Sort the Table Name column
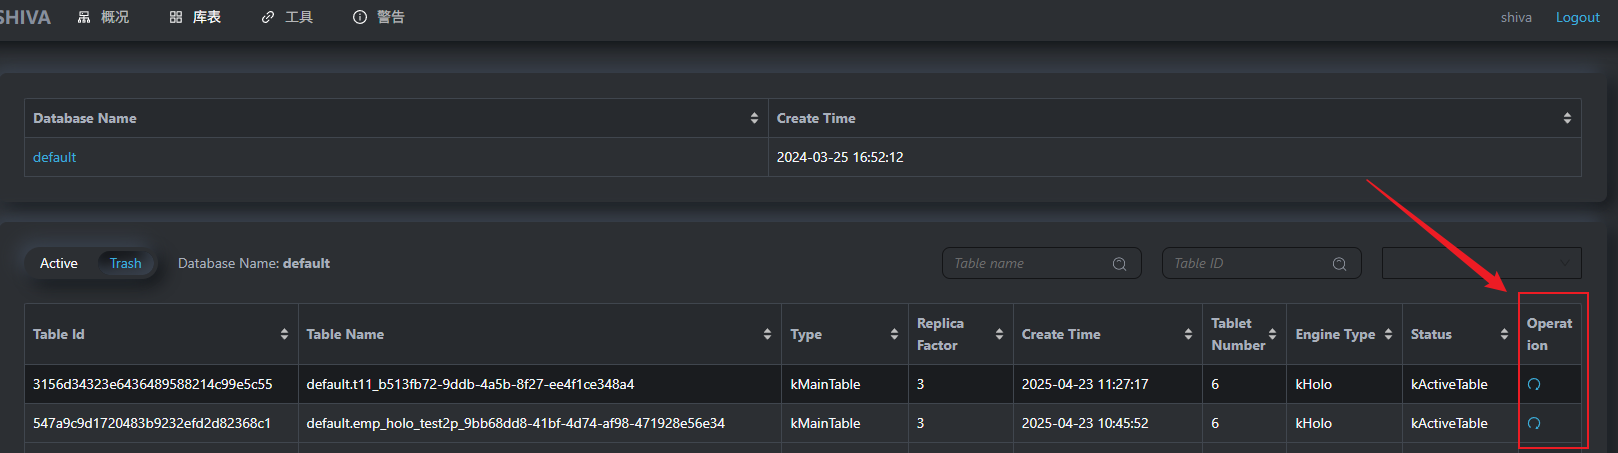The width and height of the screenshot is (1618, 453). (x=767, y=334)
